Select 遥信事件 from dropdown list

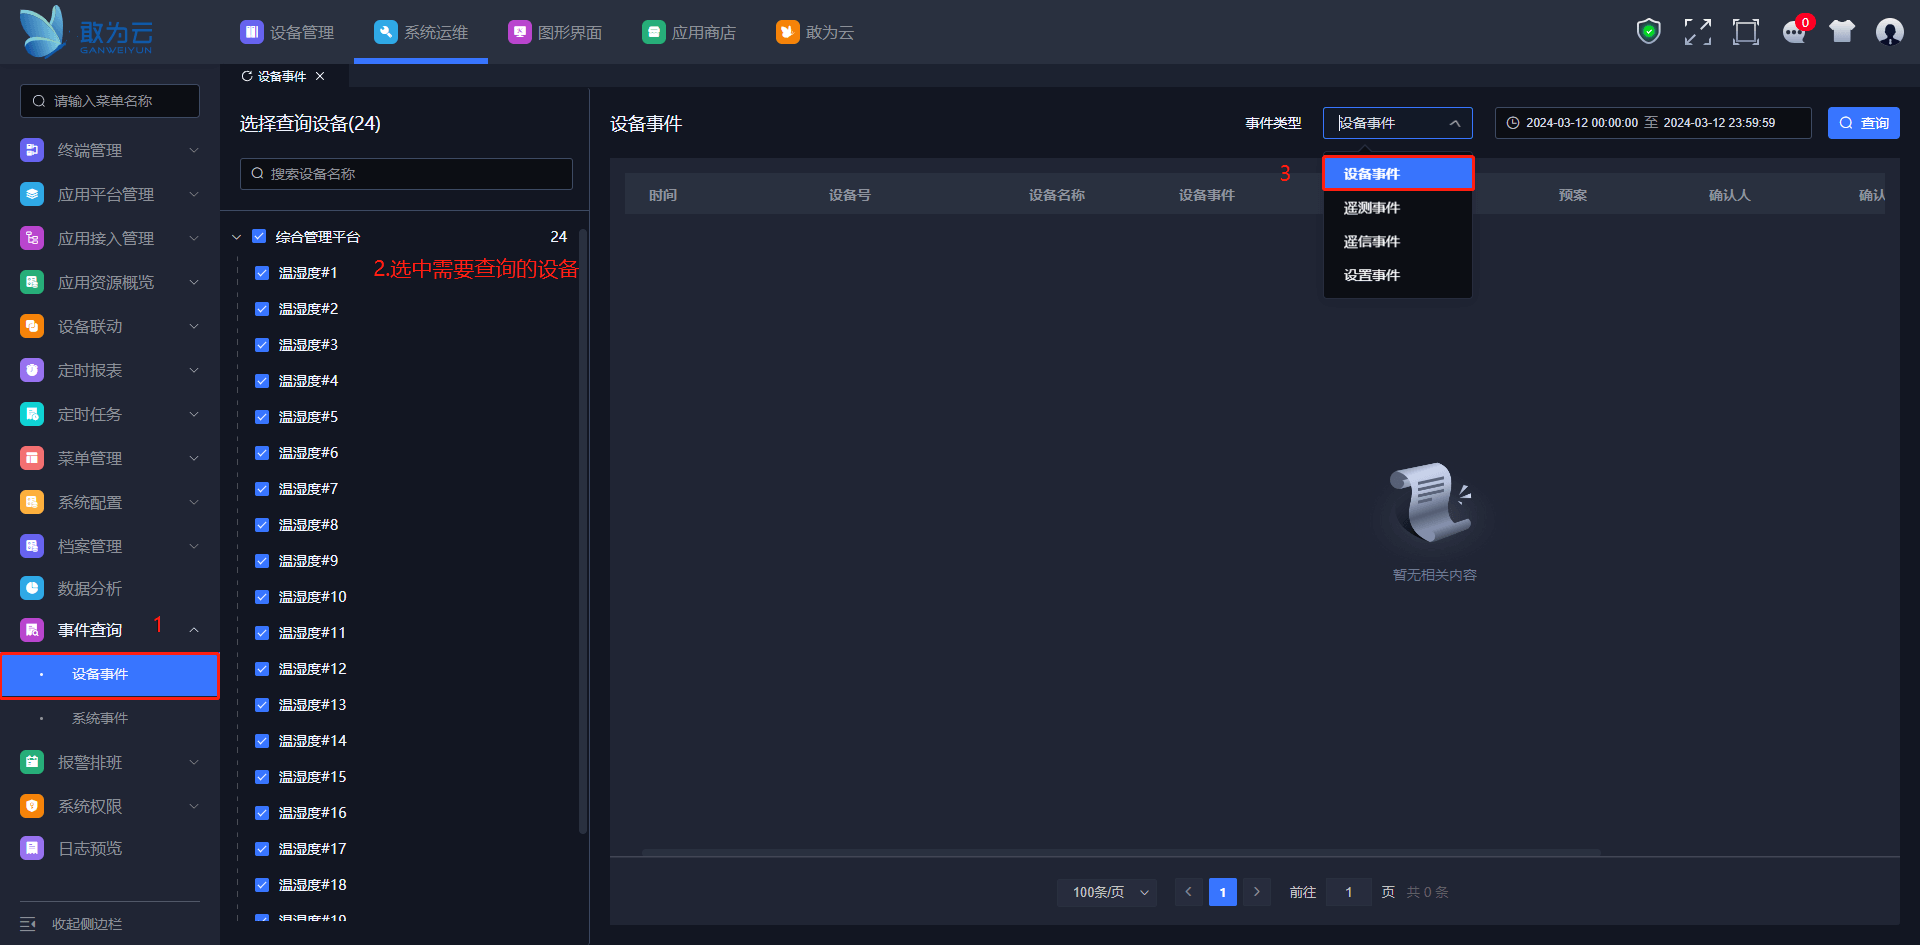[1398, 242]
